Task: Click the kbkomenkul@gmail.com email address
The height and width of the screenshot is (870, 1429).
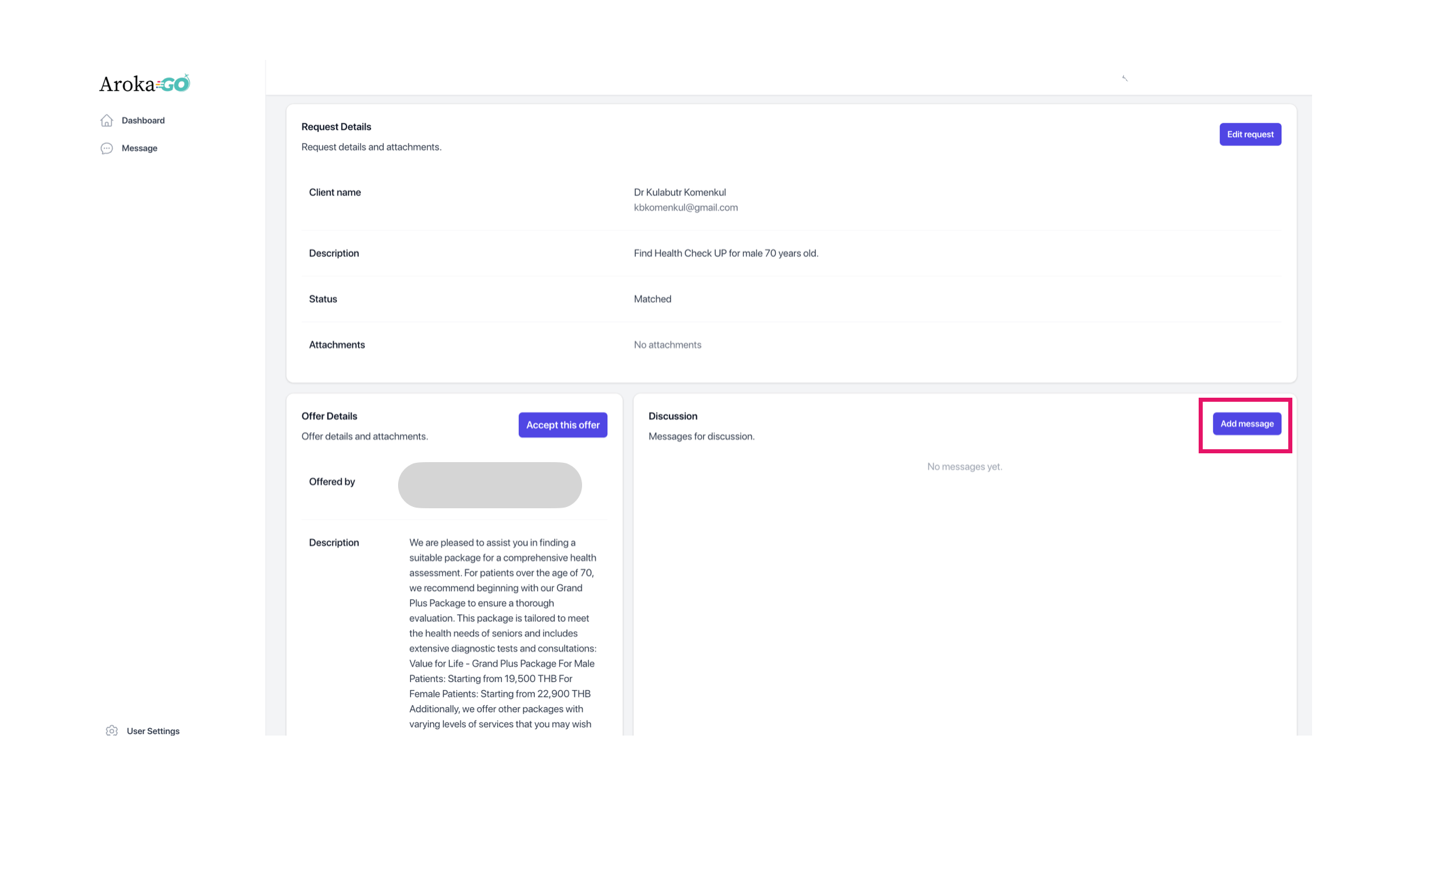Action: [685, 208]
